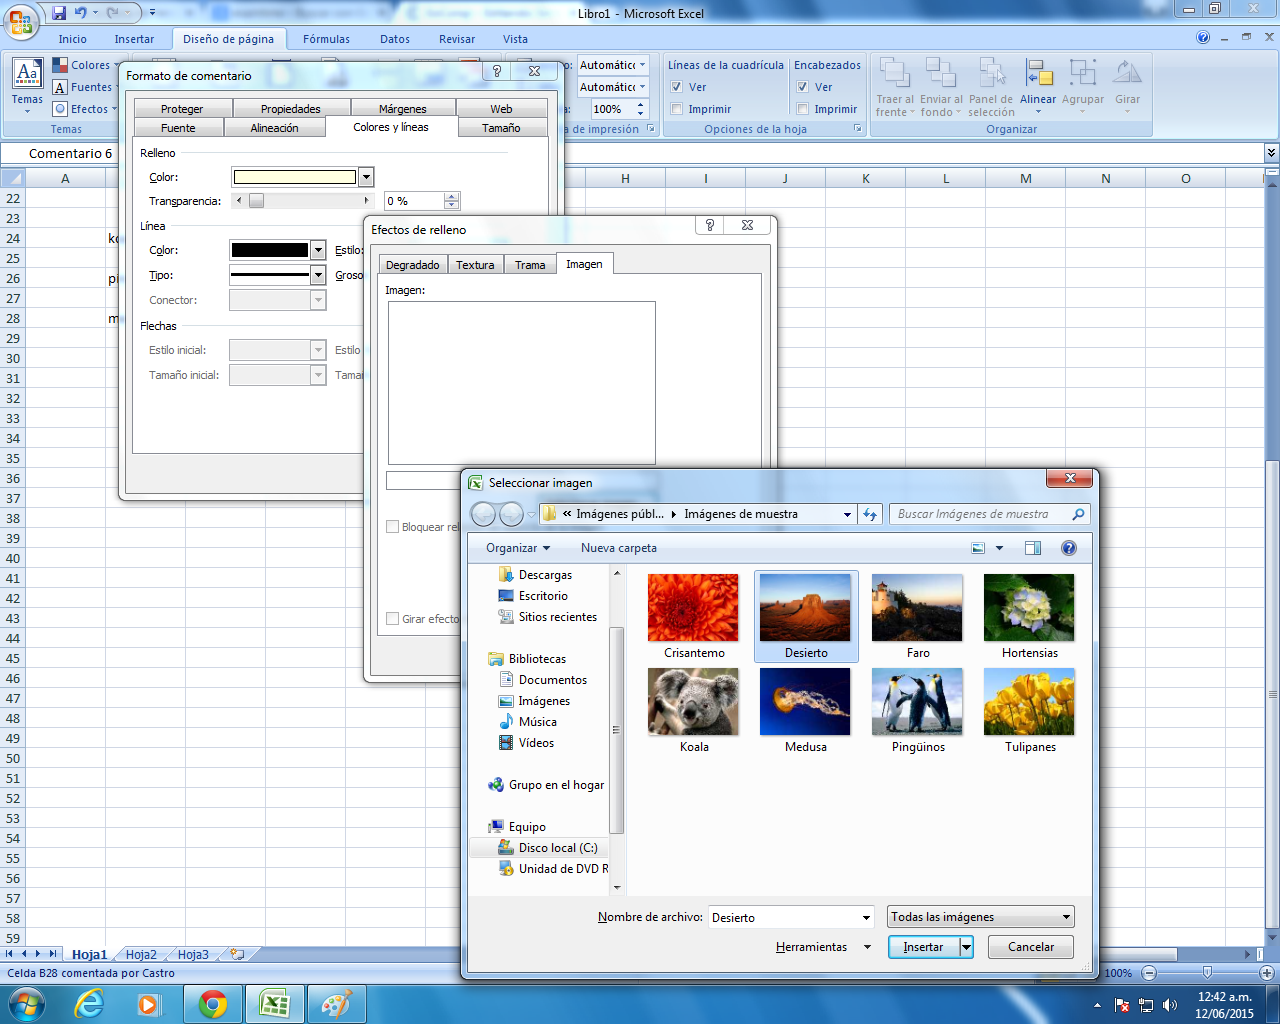The height and width of the screenshot is (1024, 1280).
Task: Open Google Chrome from the taskbar
Action: pos(213,1004)
